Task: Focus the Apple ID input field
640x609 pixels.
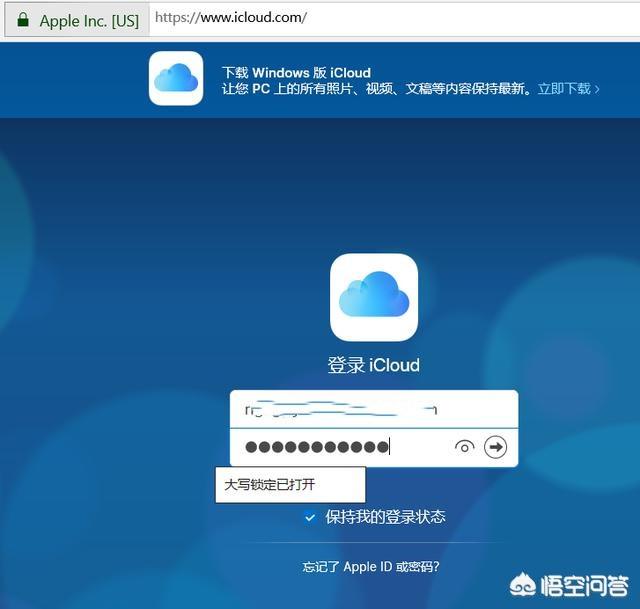Action: tap(374, 409)
